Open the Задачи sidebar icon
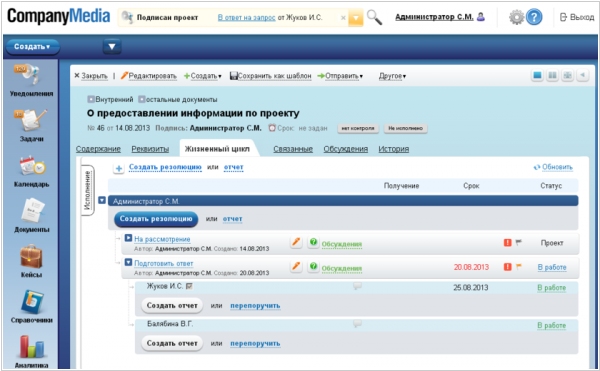600x371 pixels. coord(31,120)
